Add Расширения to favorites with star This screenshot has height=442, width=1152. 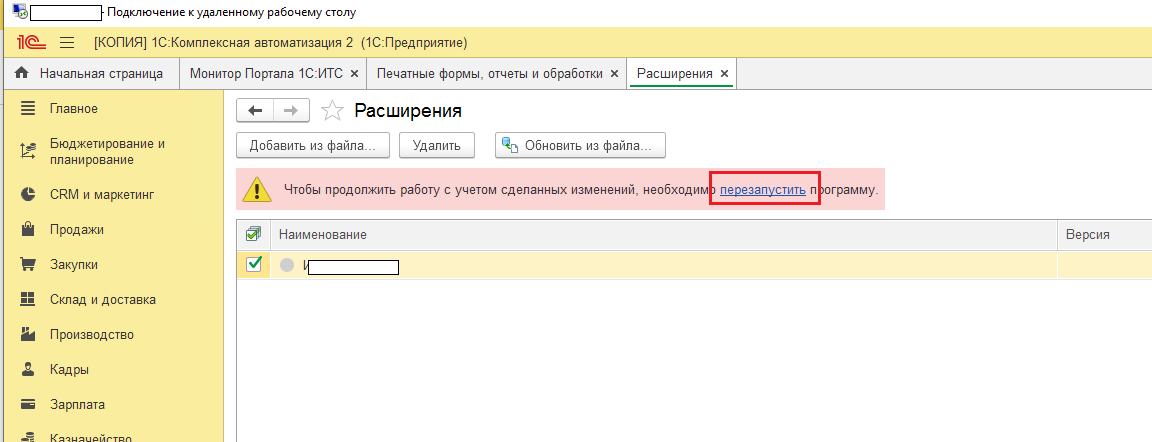(333, 111)
